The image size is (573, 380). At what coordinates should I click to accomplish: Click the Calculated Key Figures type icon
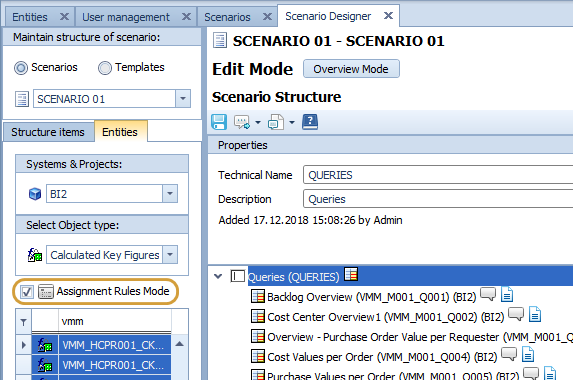click(35, 255)
